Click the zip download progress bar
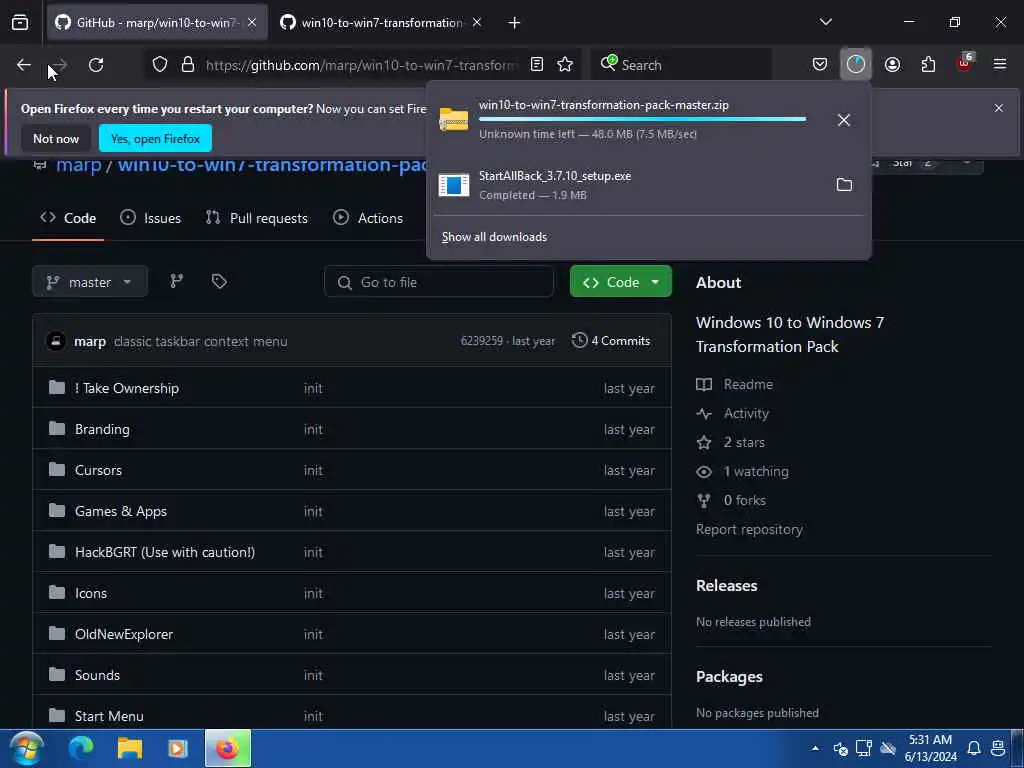Screen dimensions: 1024x768 642,120
